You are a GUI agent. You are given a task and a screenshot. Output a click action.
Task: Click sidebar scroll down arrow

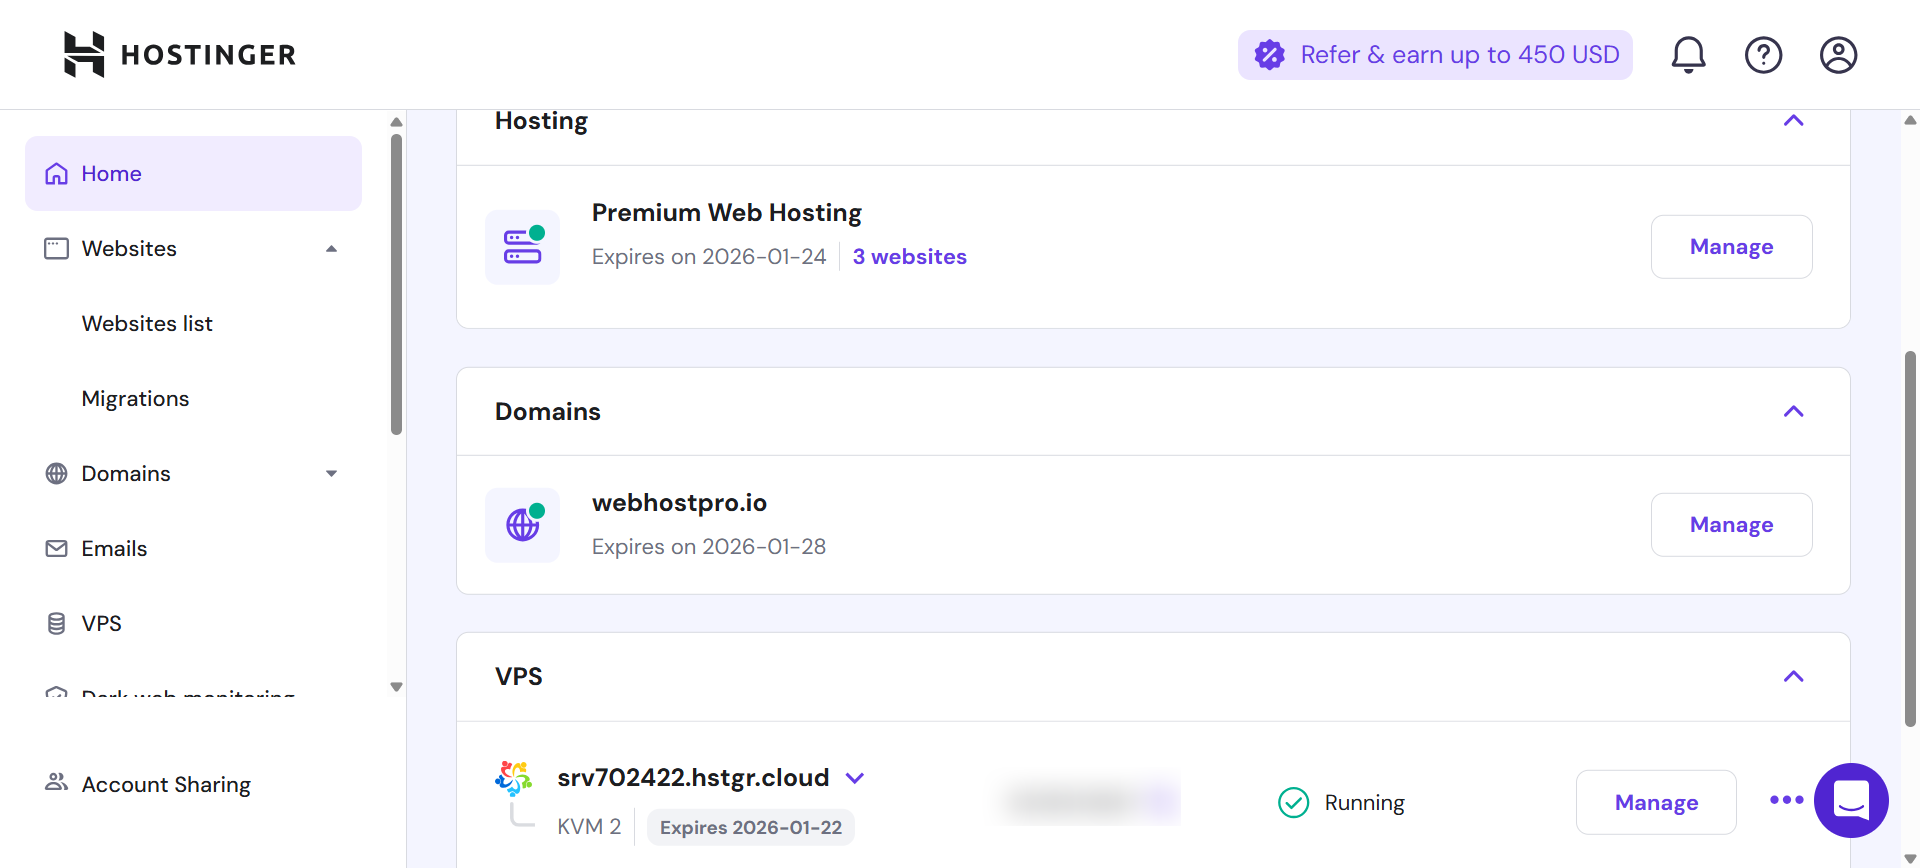pos(396,687)
